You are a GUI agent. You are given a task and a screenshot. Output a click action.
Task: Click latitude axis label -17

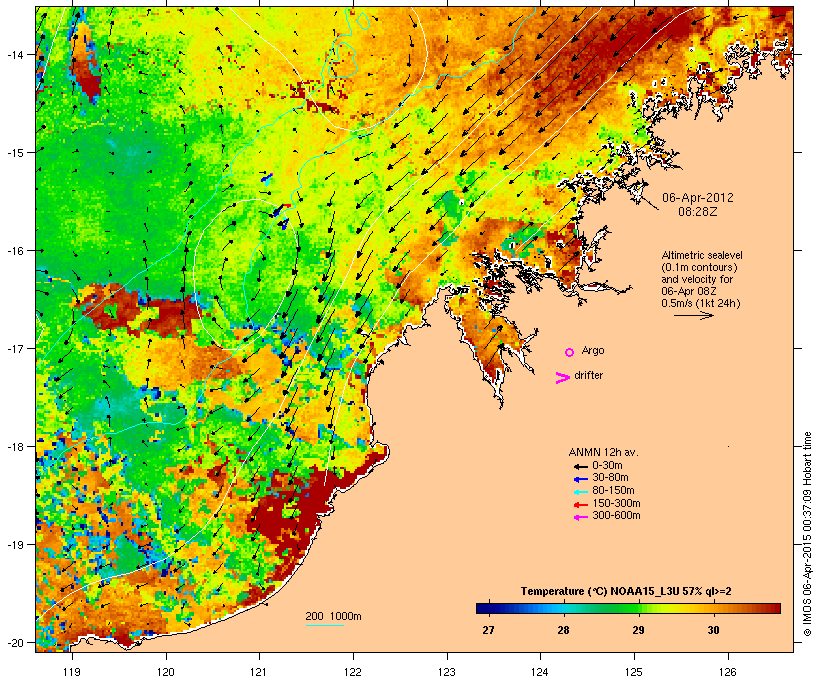click(14, 349)
